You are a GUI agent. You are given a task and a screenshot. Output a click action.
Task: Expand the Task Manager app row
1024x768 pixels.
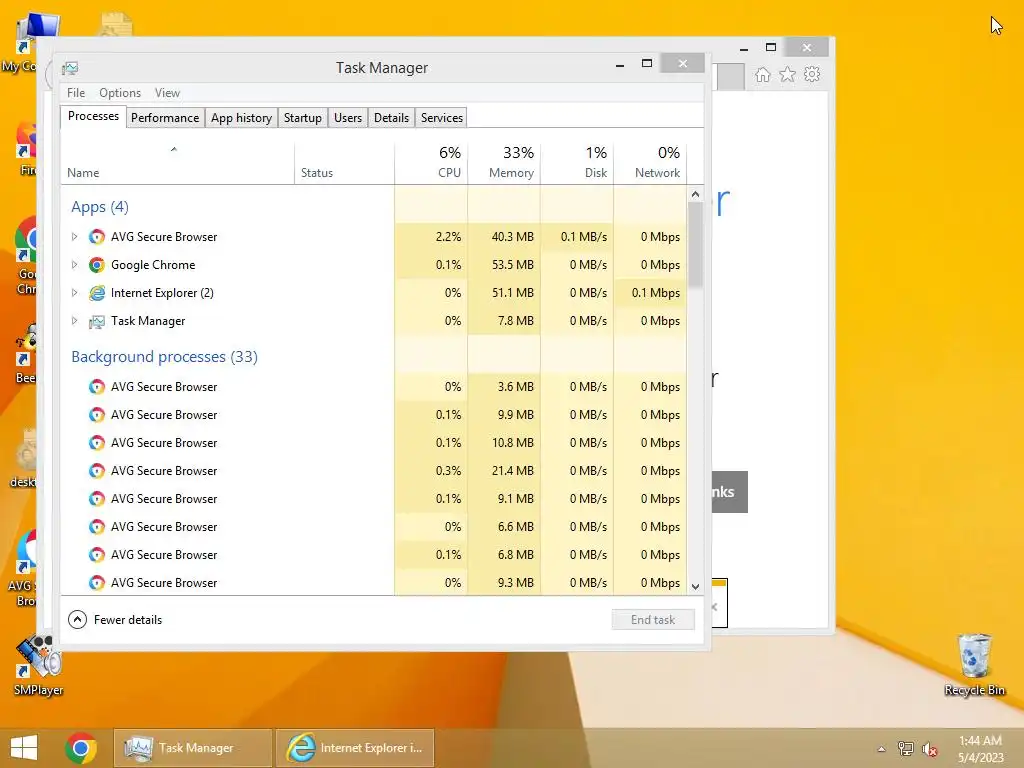(74, 321)
